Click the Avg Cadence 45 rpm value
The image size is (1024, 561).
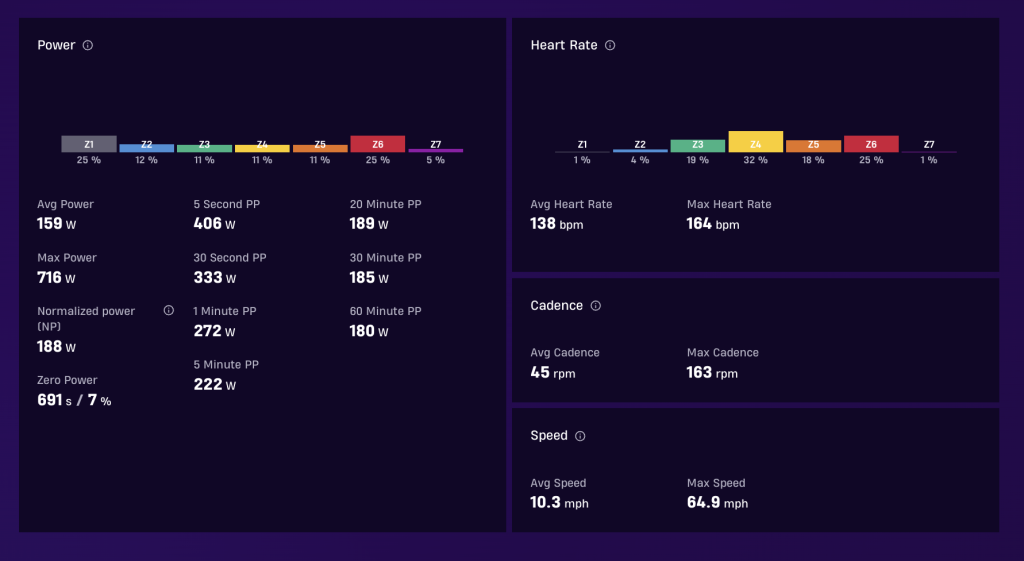click(553, 372)
